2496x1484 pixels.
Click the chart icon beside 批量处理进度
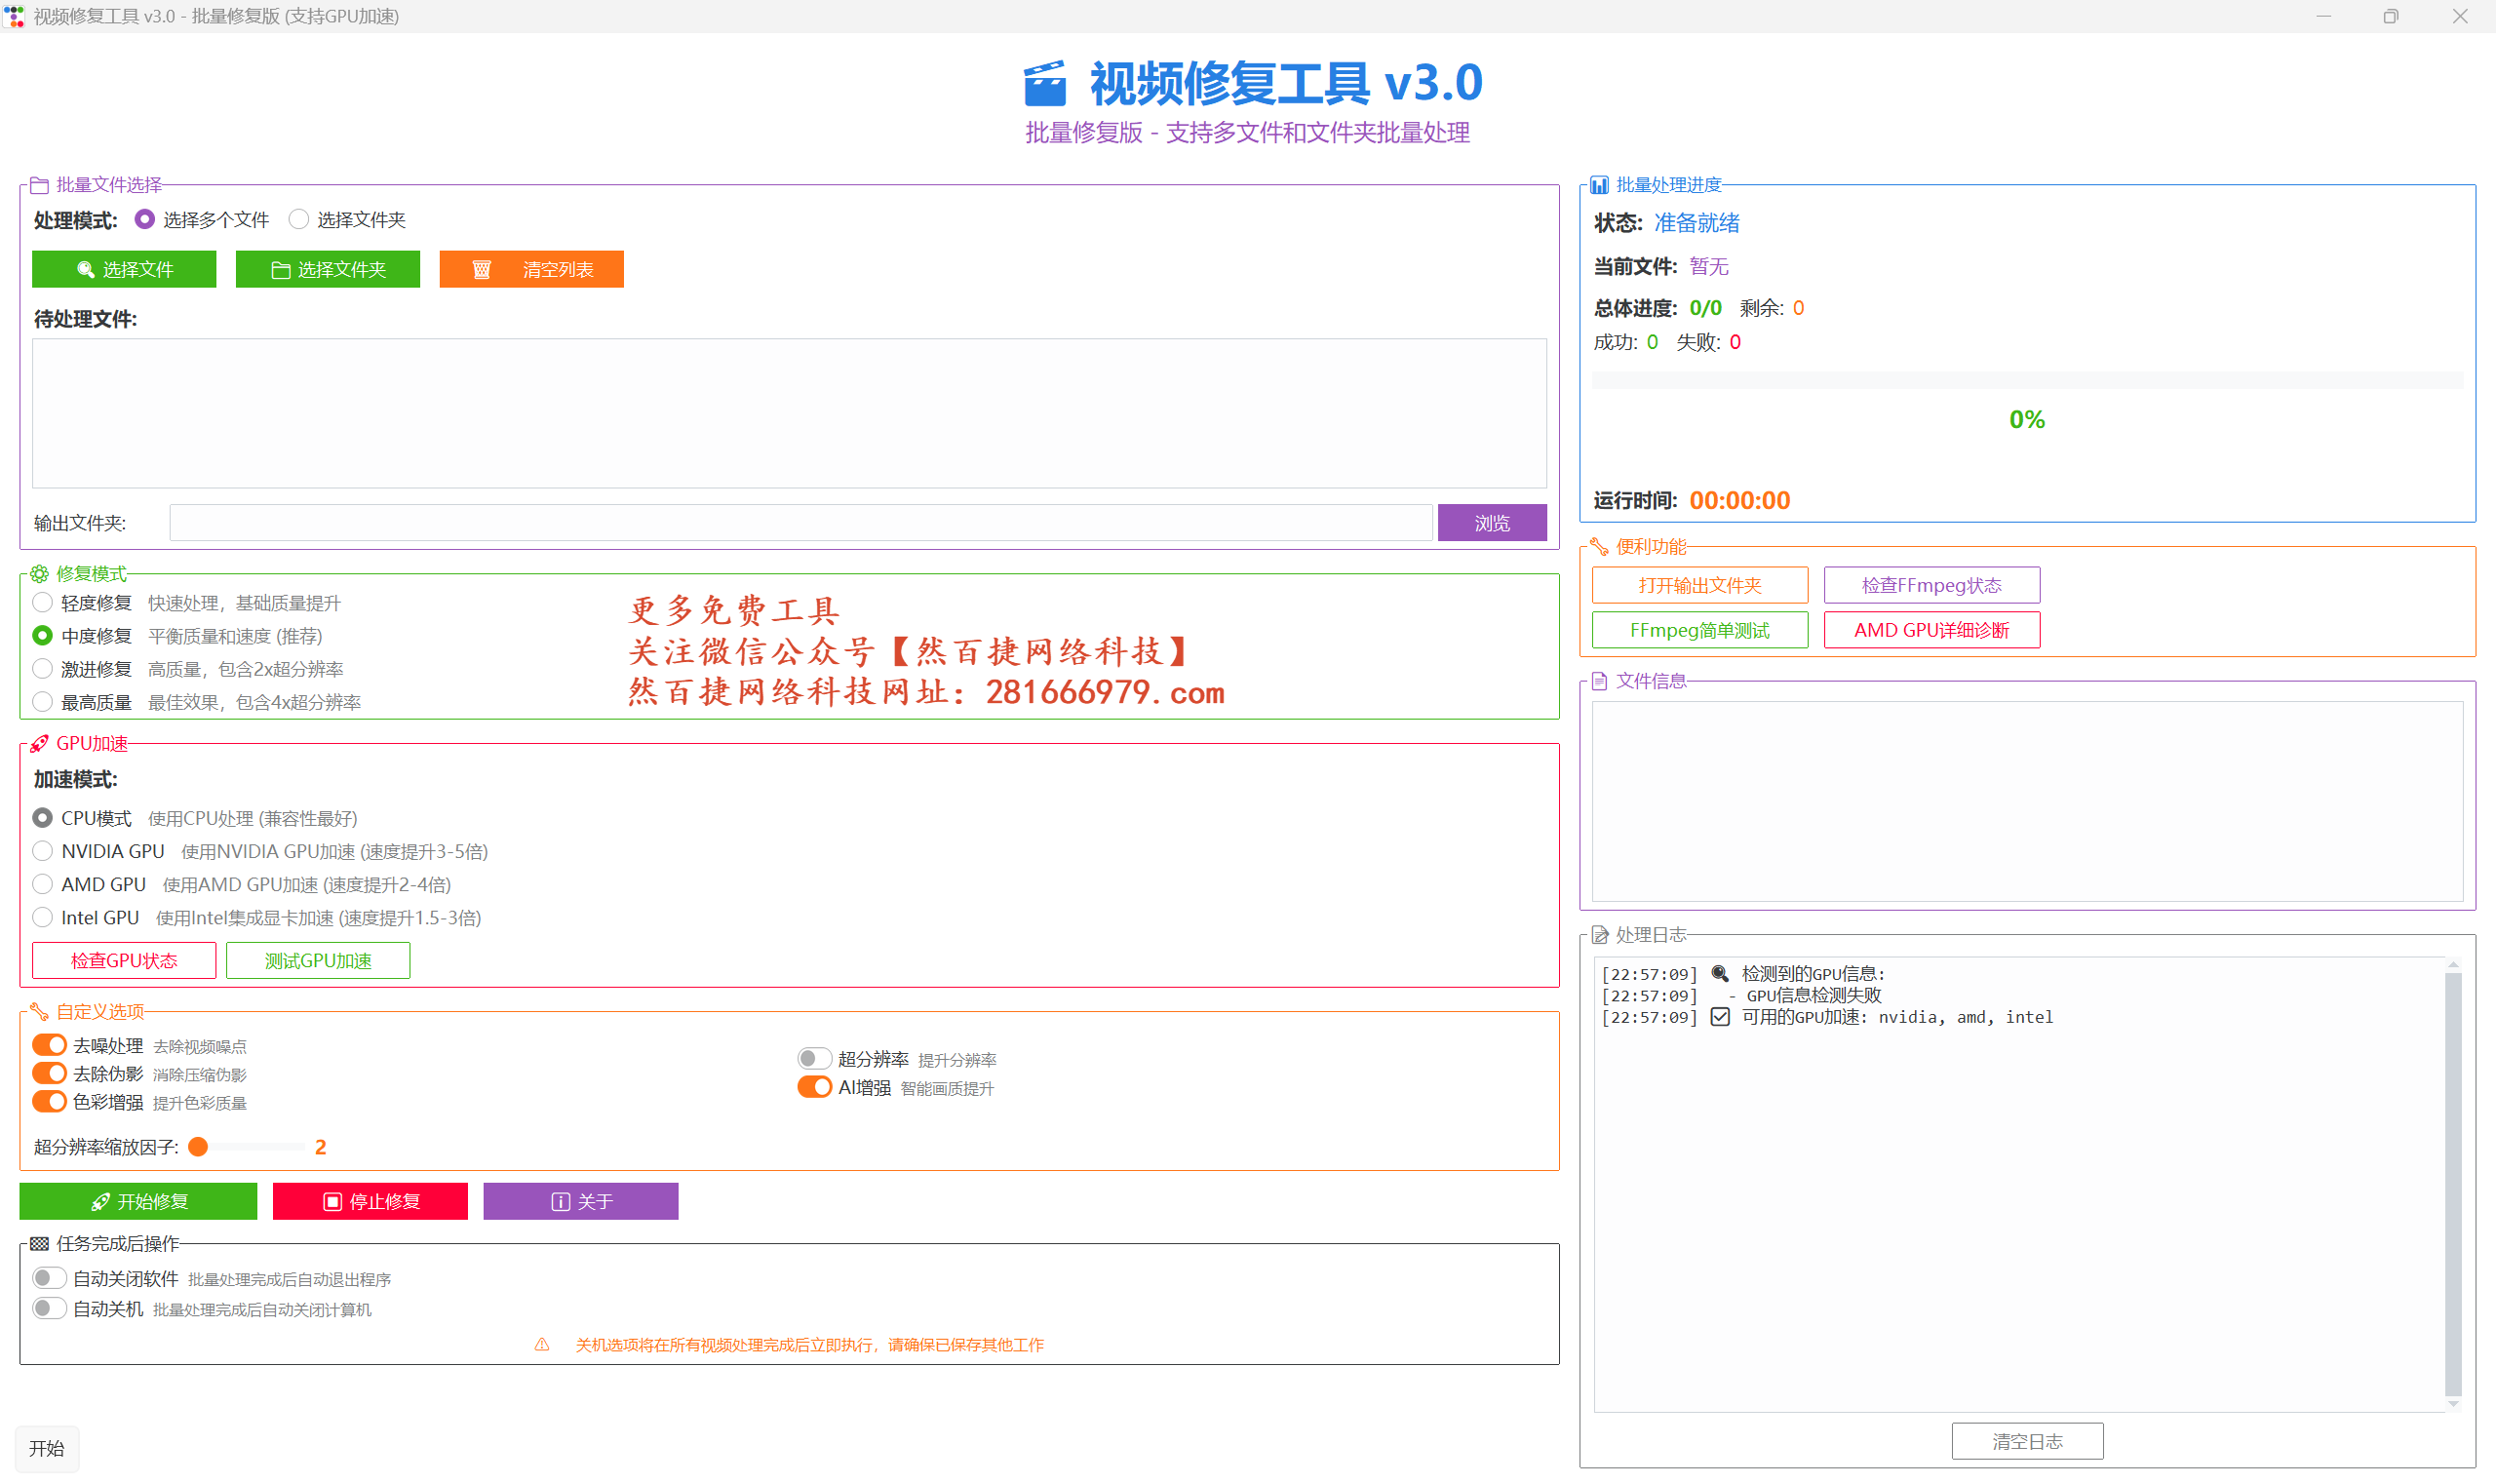coord(1599,185)
